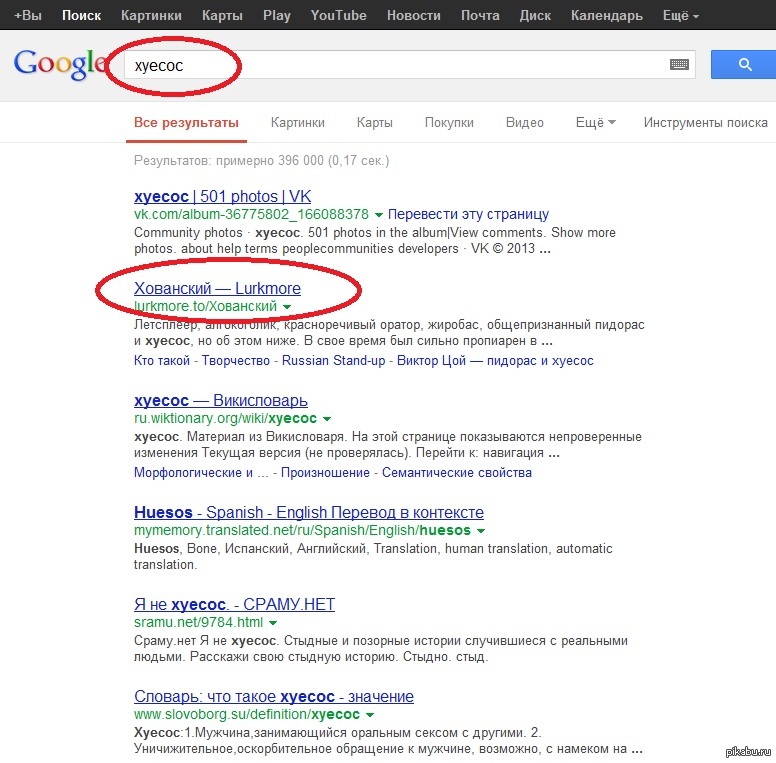Open the 501 photos | VK result
This screenshot has height=763, width=776.
tap(222, 196)
